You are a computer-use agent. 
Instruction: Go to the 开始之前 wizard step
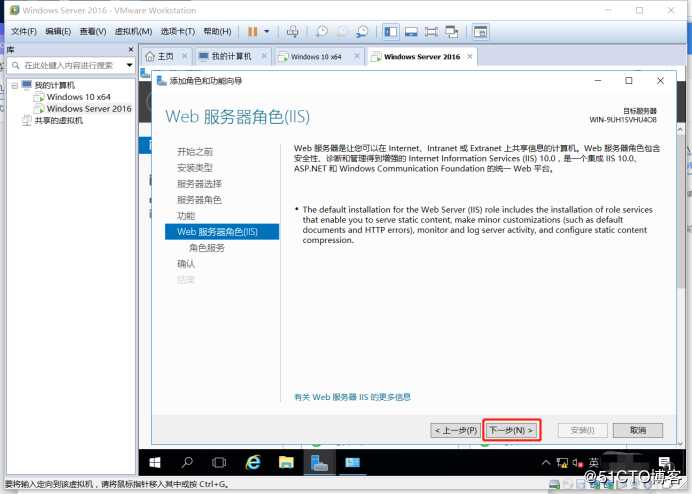click(195, 152)
